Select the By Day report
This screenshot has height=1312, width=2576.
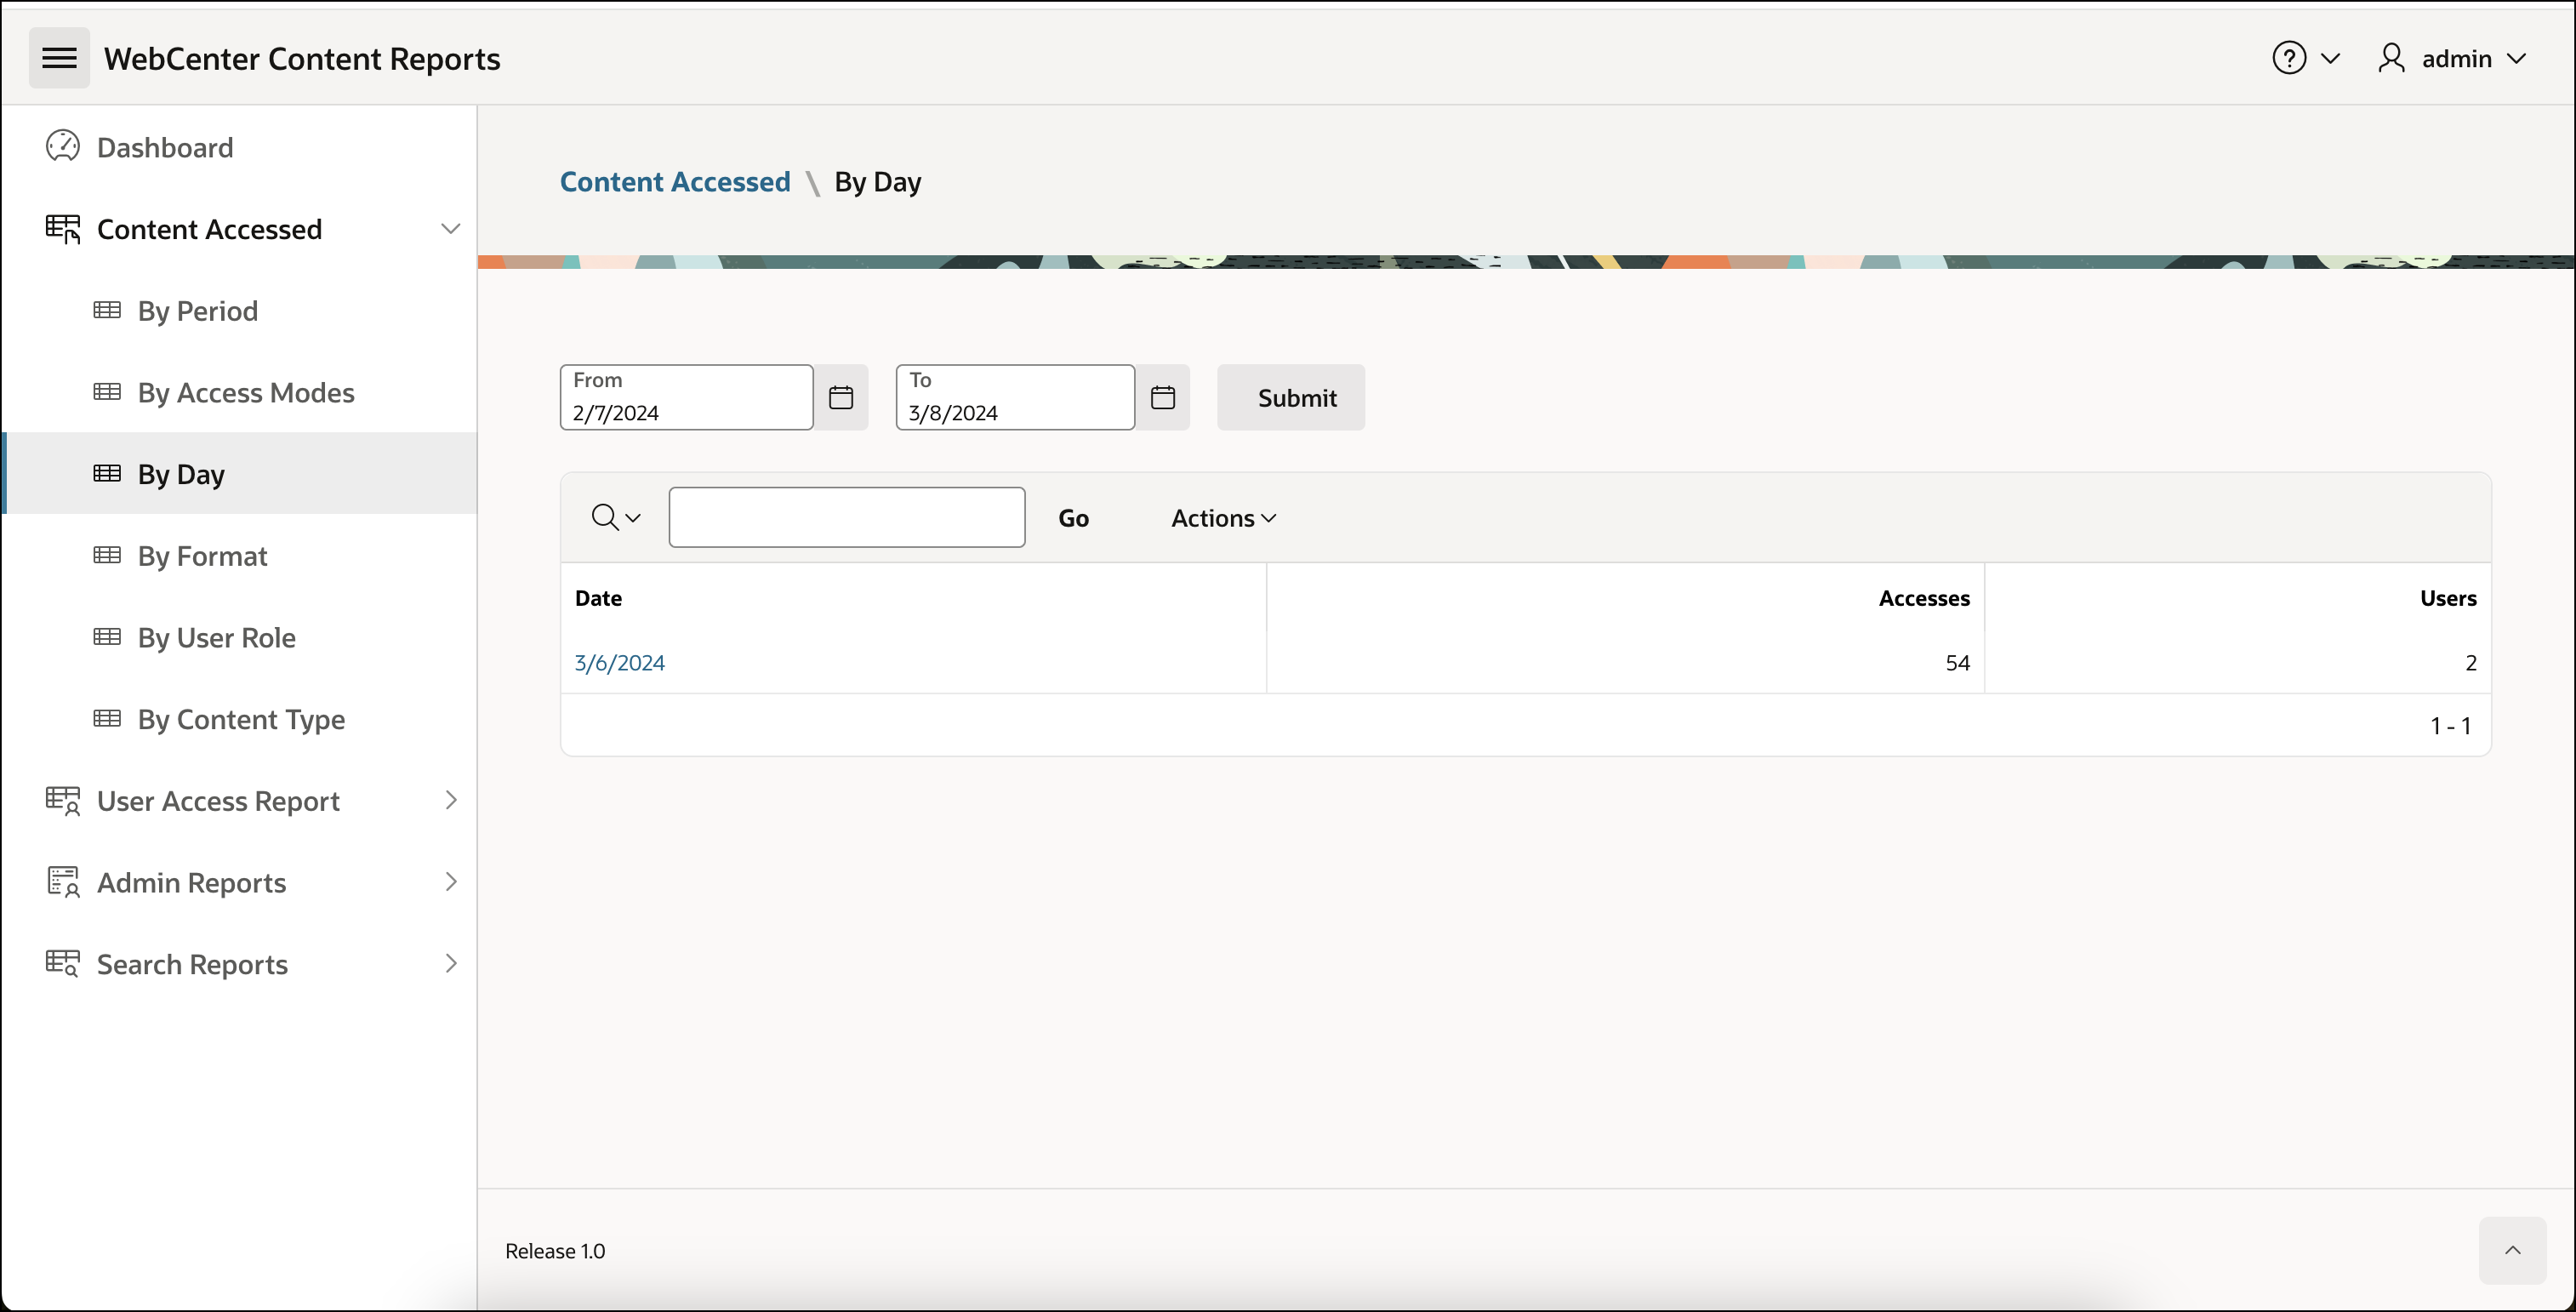click(240, 474)
